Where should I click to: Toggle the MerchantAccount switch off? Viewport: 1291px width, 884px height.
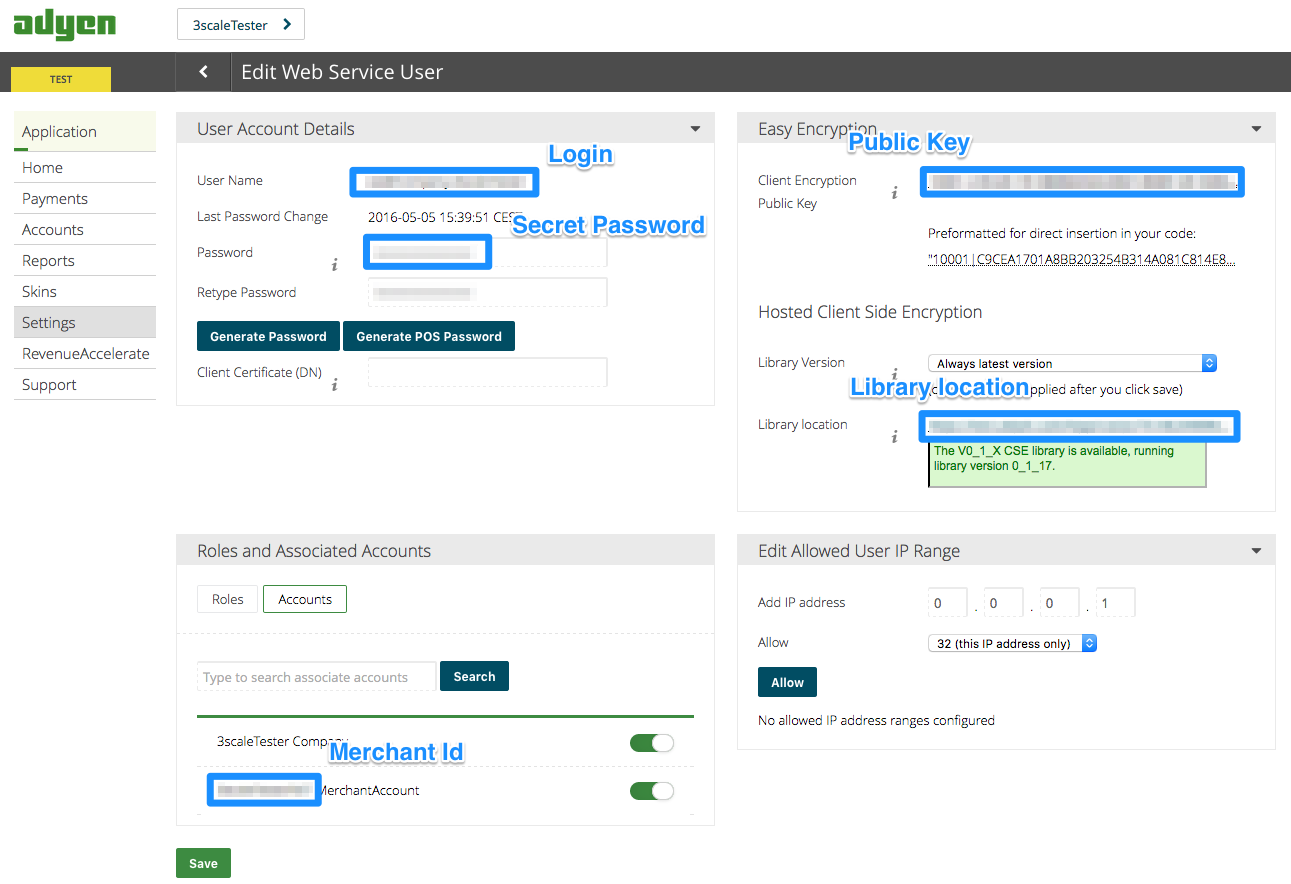(x=651, y=791)
